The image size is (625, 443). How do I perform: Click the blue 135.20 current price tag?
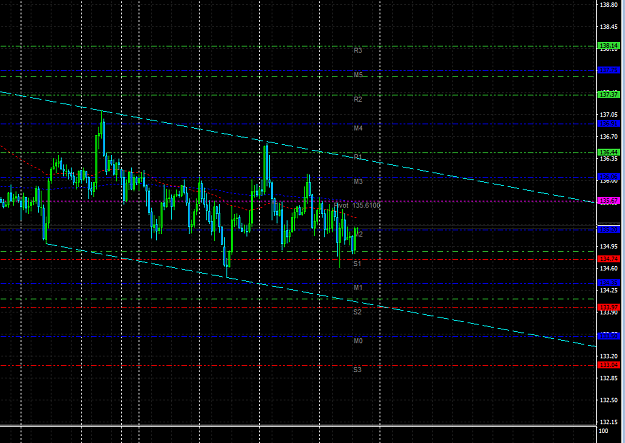[609, 230]
